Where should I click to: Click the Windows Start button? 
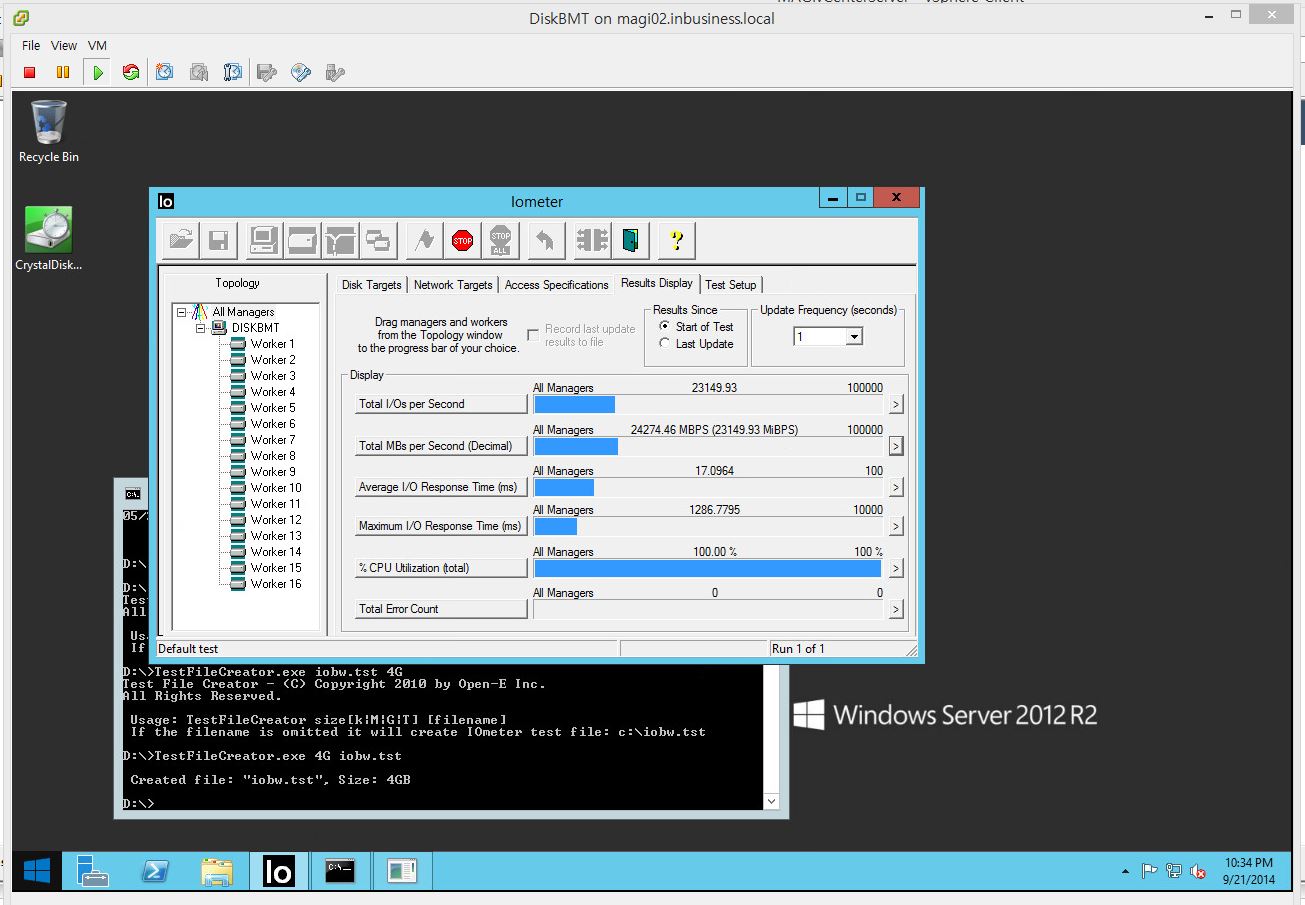click(x=37, y=872)
